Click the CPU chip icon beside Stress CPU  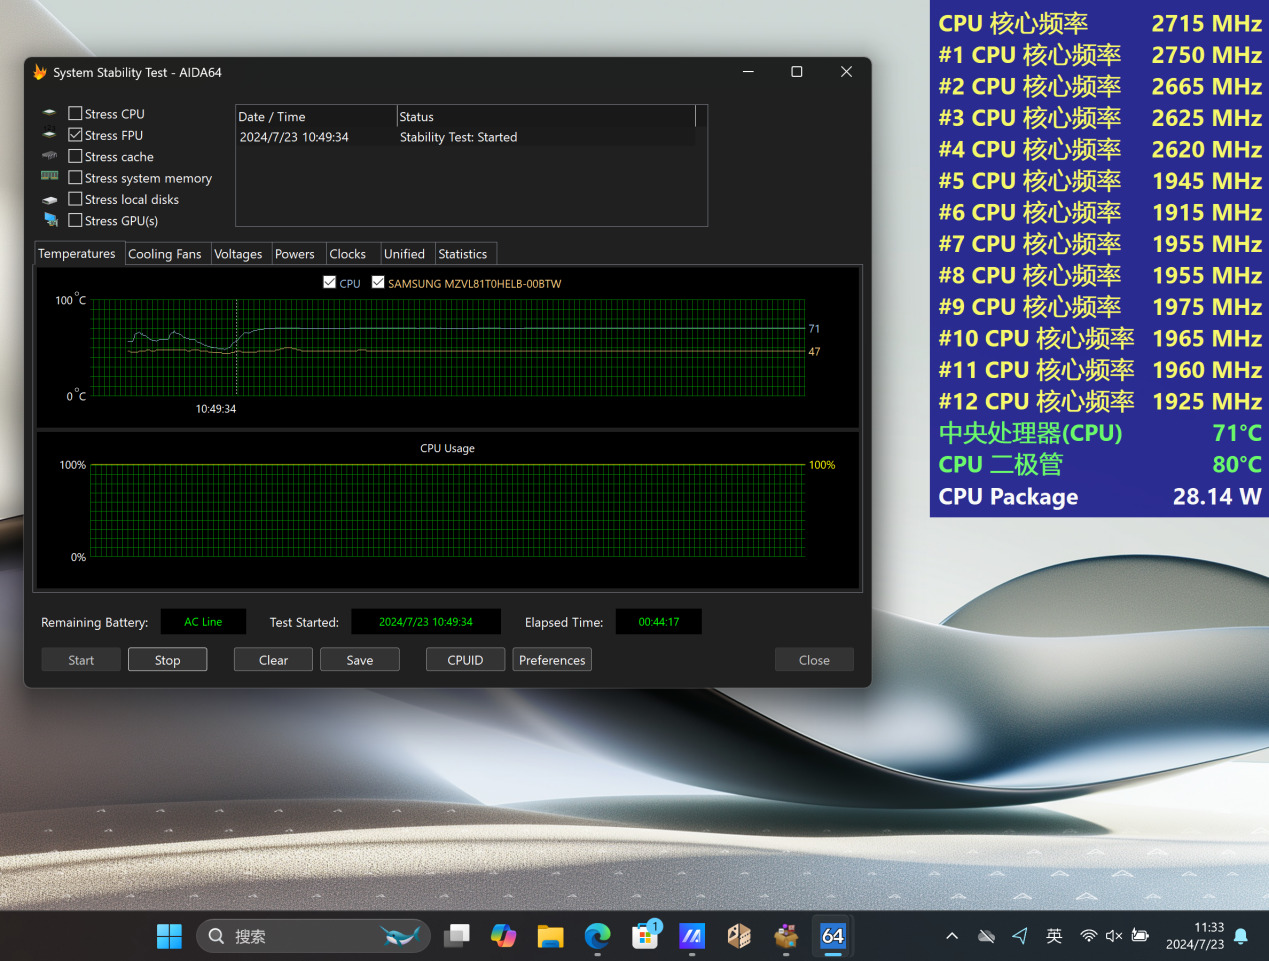click(x=49, y=113)
